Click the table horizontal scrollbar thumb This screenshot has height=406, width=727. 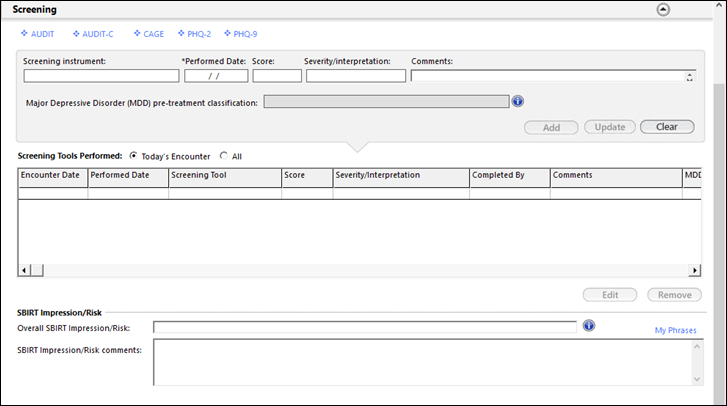(37, 270)
